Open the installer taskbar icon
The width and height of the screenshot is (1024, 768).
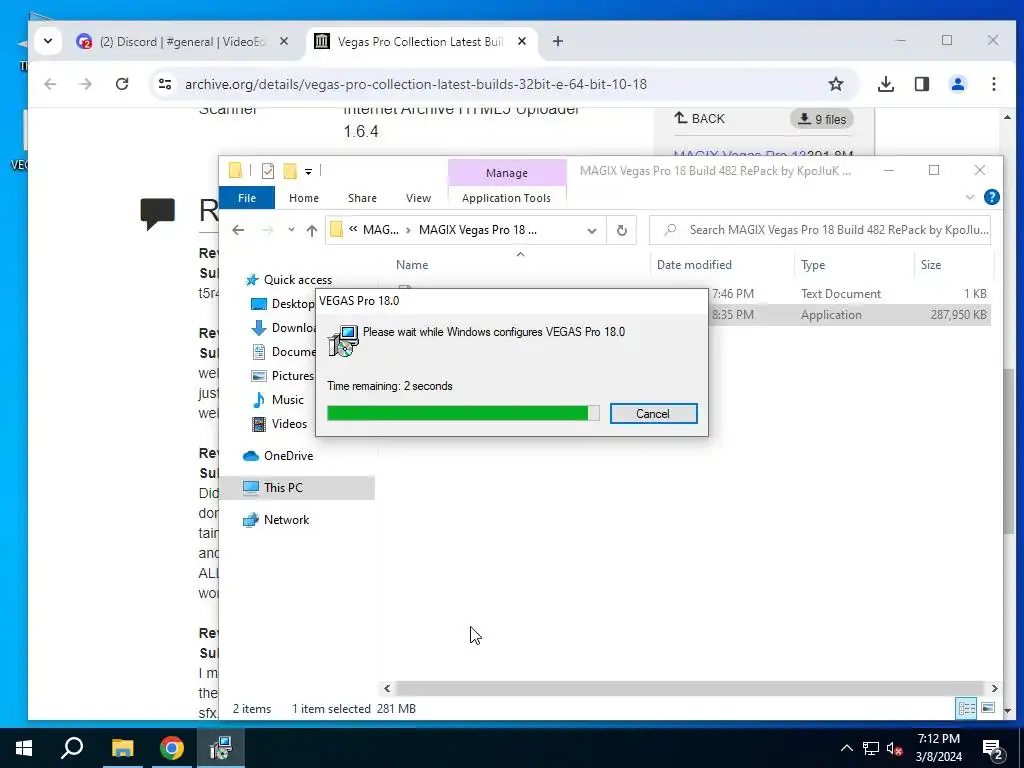click(221, 748)
